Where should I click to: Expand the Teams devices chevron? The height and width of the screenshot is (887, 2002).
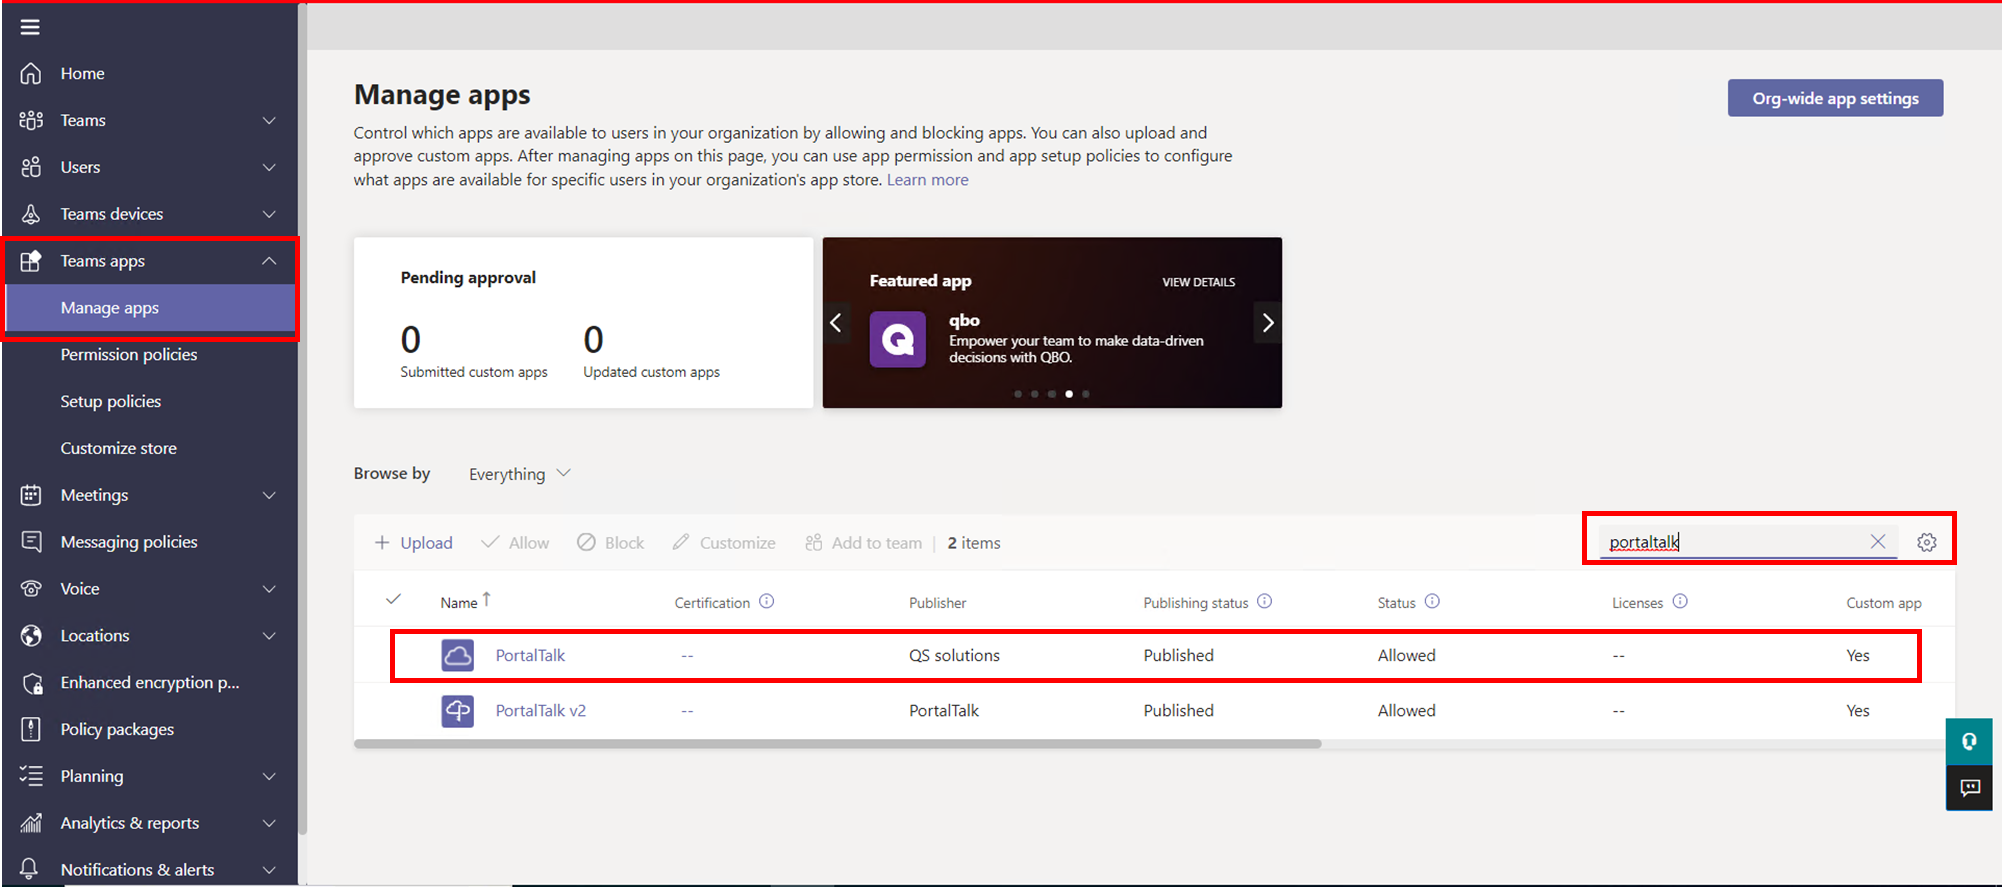(x=269, y=214)
